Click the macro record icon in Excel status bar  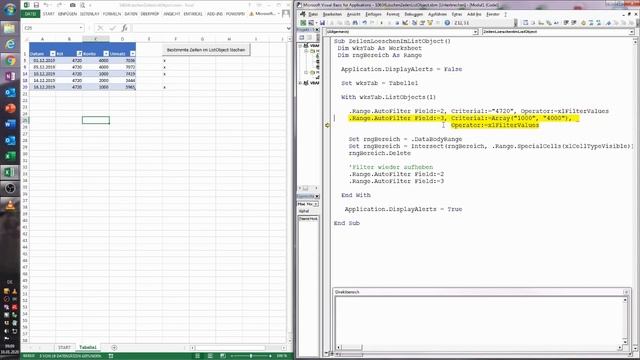(x=111, y=356)
